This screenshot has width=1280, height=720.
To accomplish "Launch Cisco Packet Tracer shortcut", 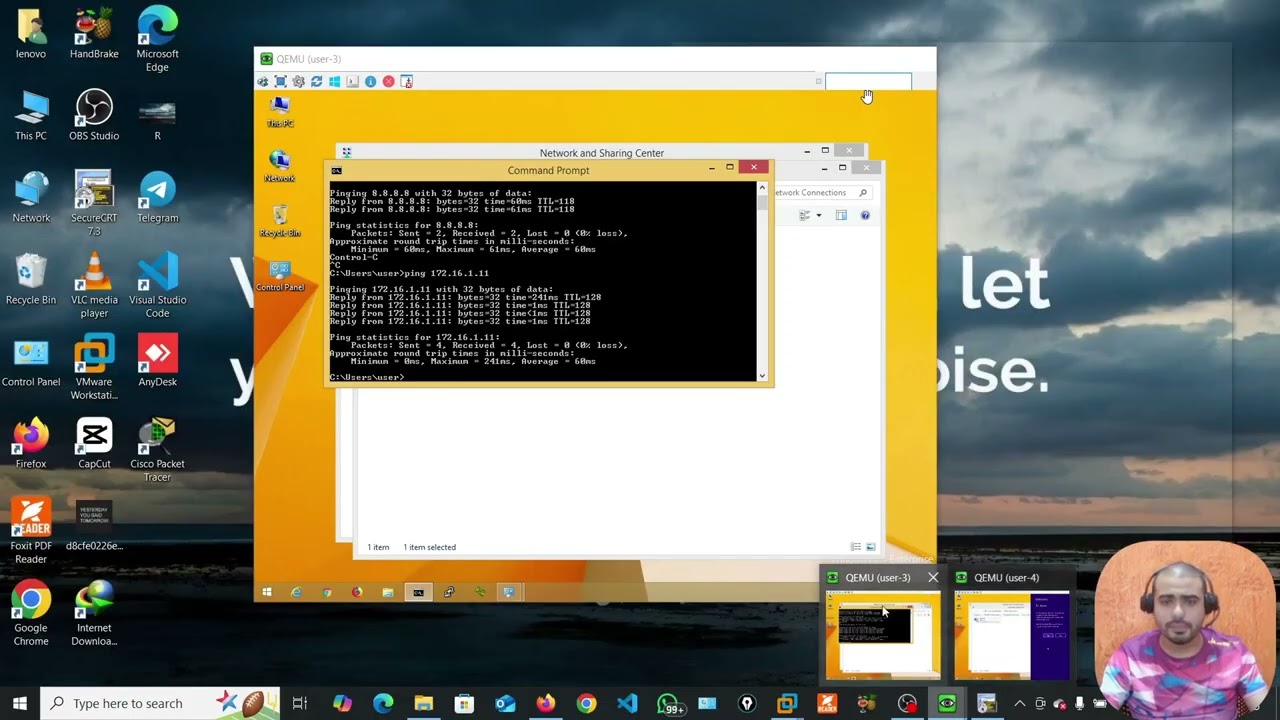I will click(157, 450).
